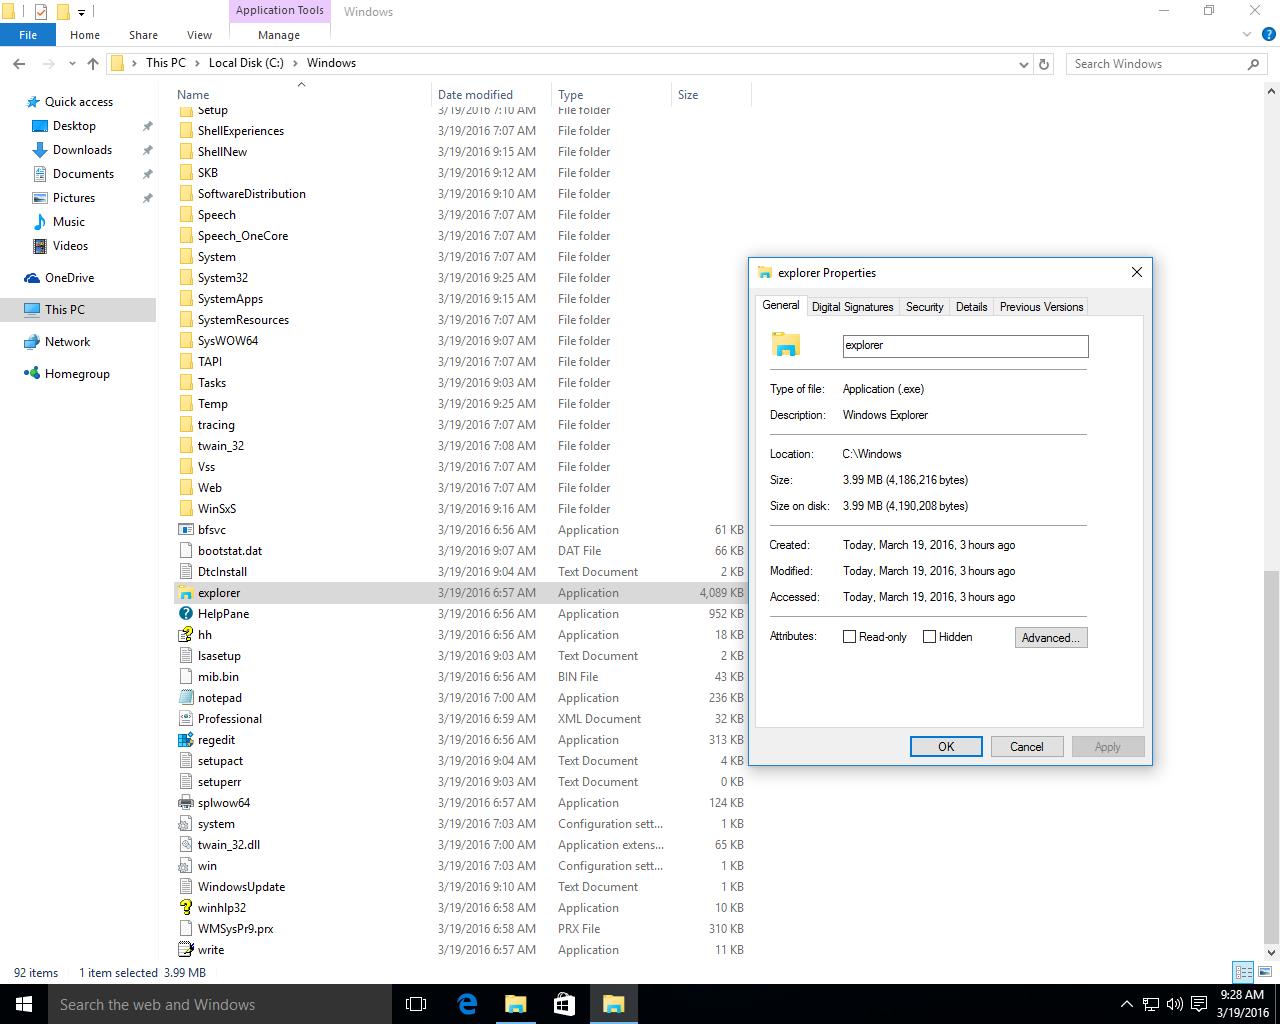Click Cancel in explorer Properties
Screen dimensions: 1280x1024
[x=1026, y=747]
